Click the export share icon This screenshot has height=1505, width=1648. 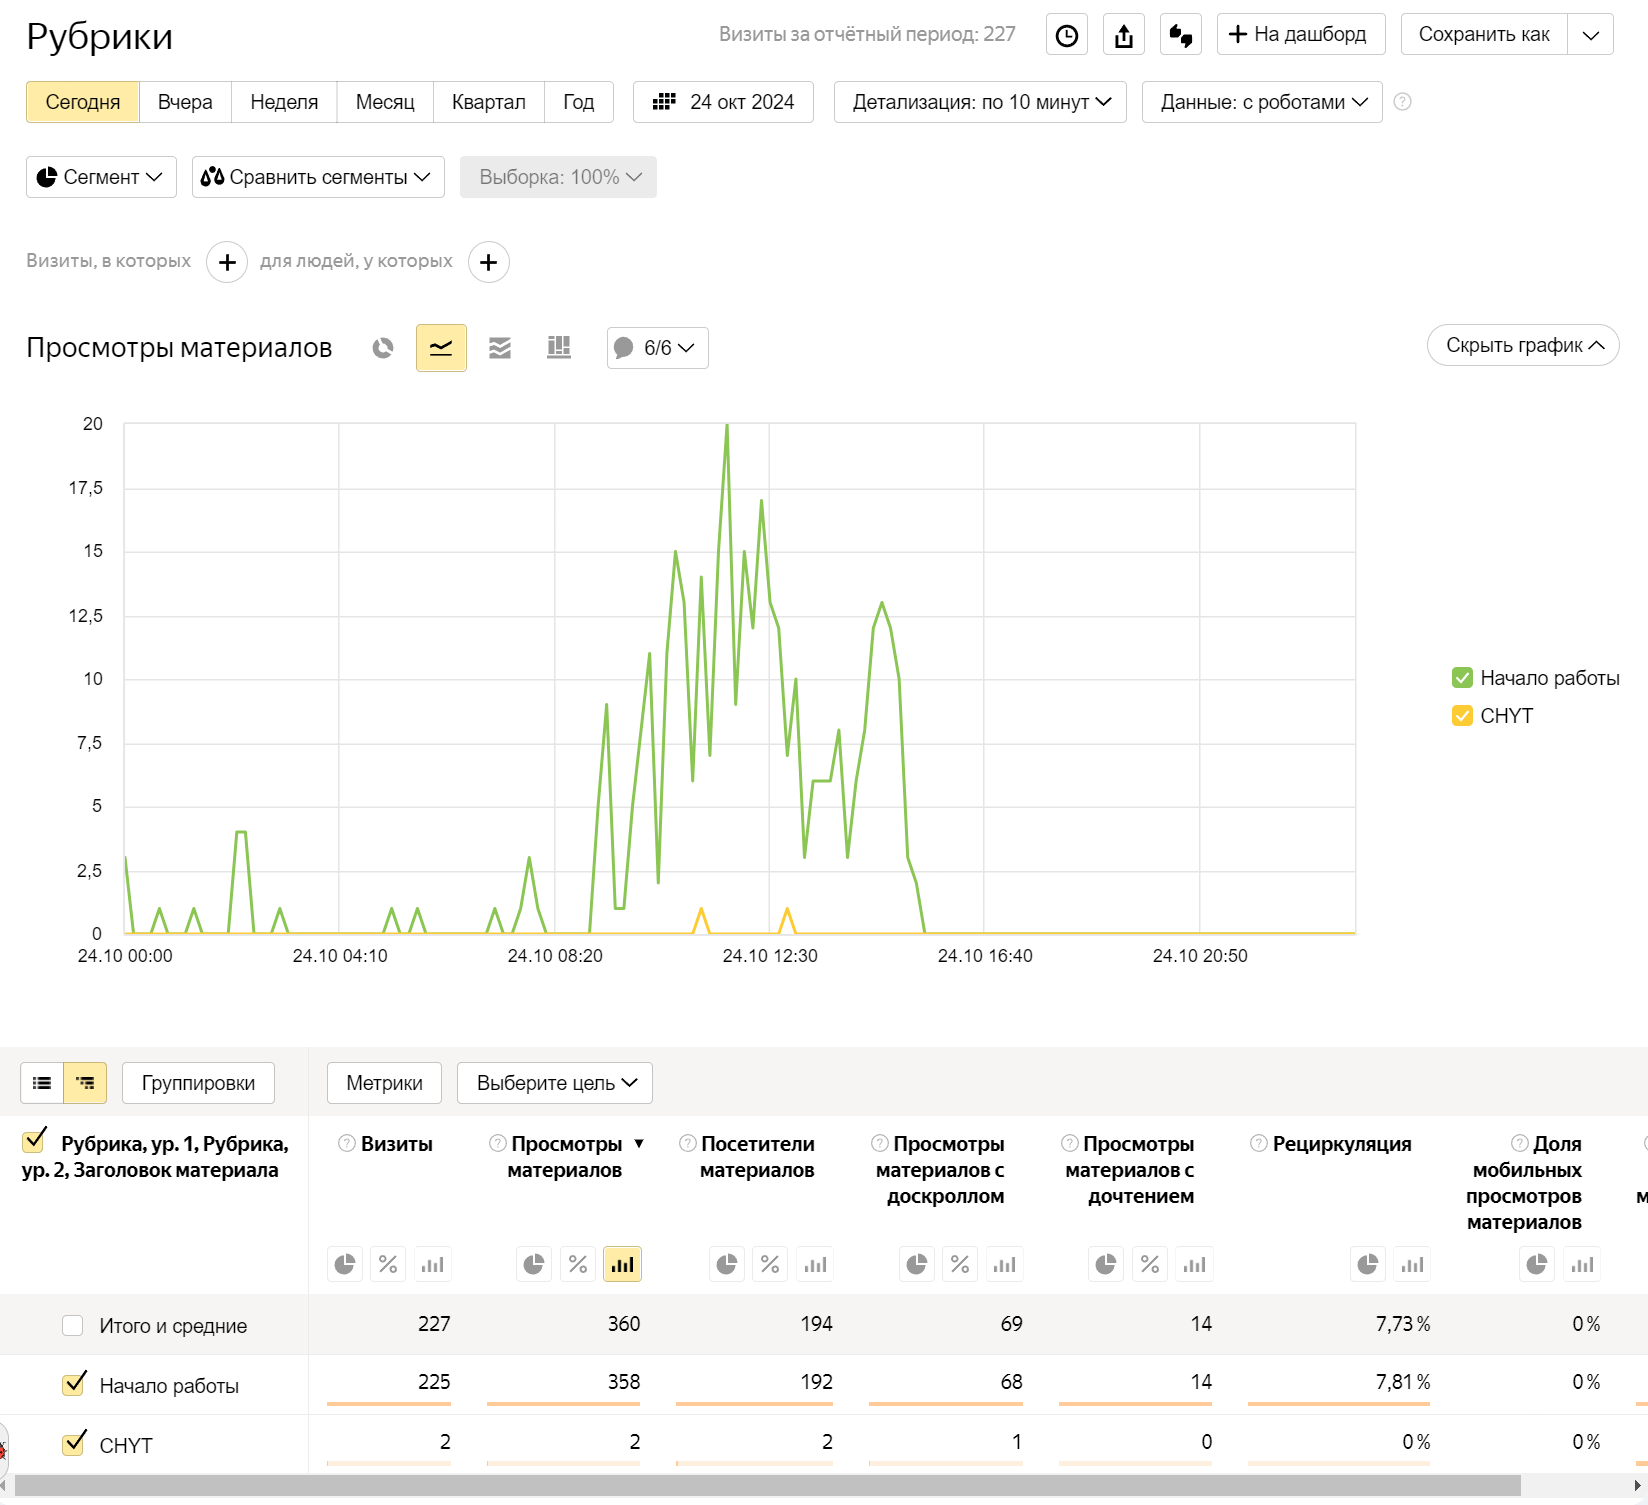(1124, 35)
